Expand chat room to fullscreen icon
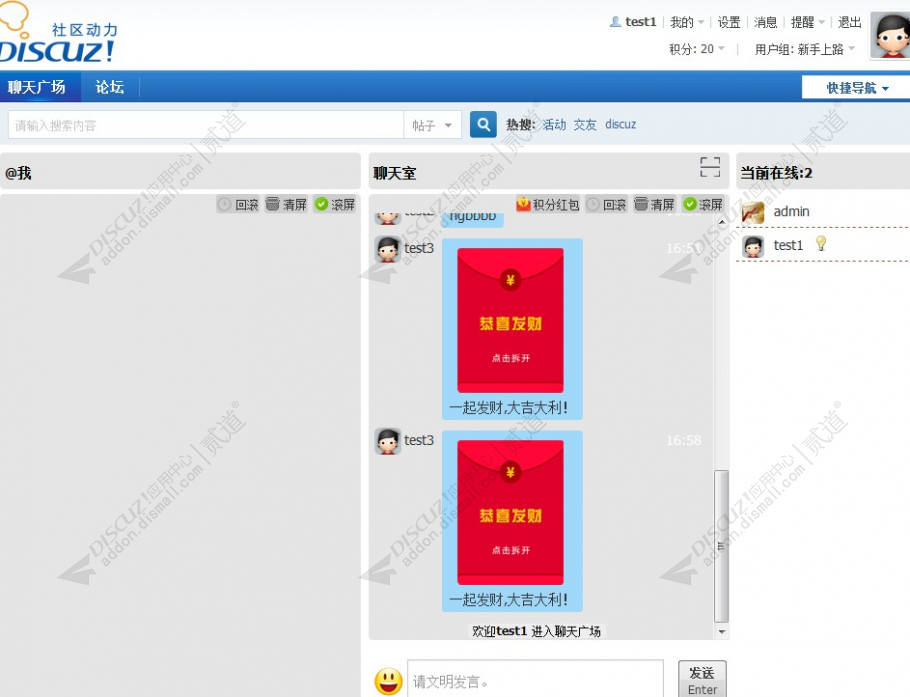 (x=710, y=167)
